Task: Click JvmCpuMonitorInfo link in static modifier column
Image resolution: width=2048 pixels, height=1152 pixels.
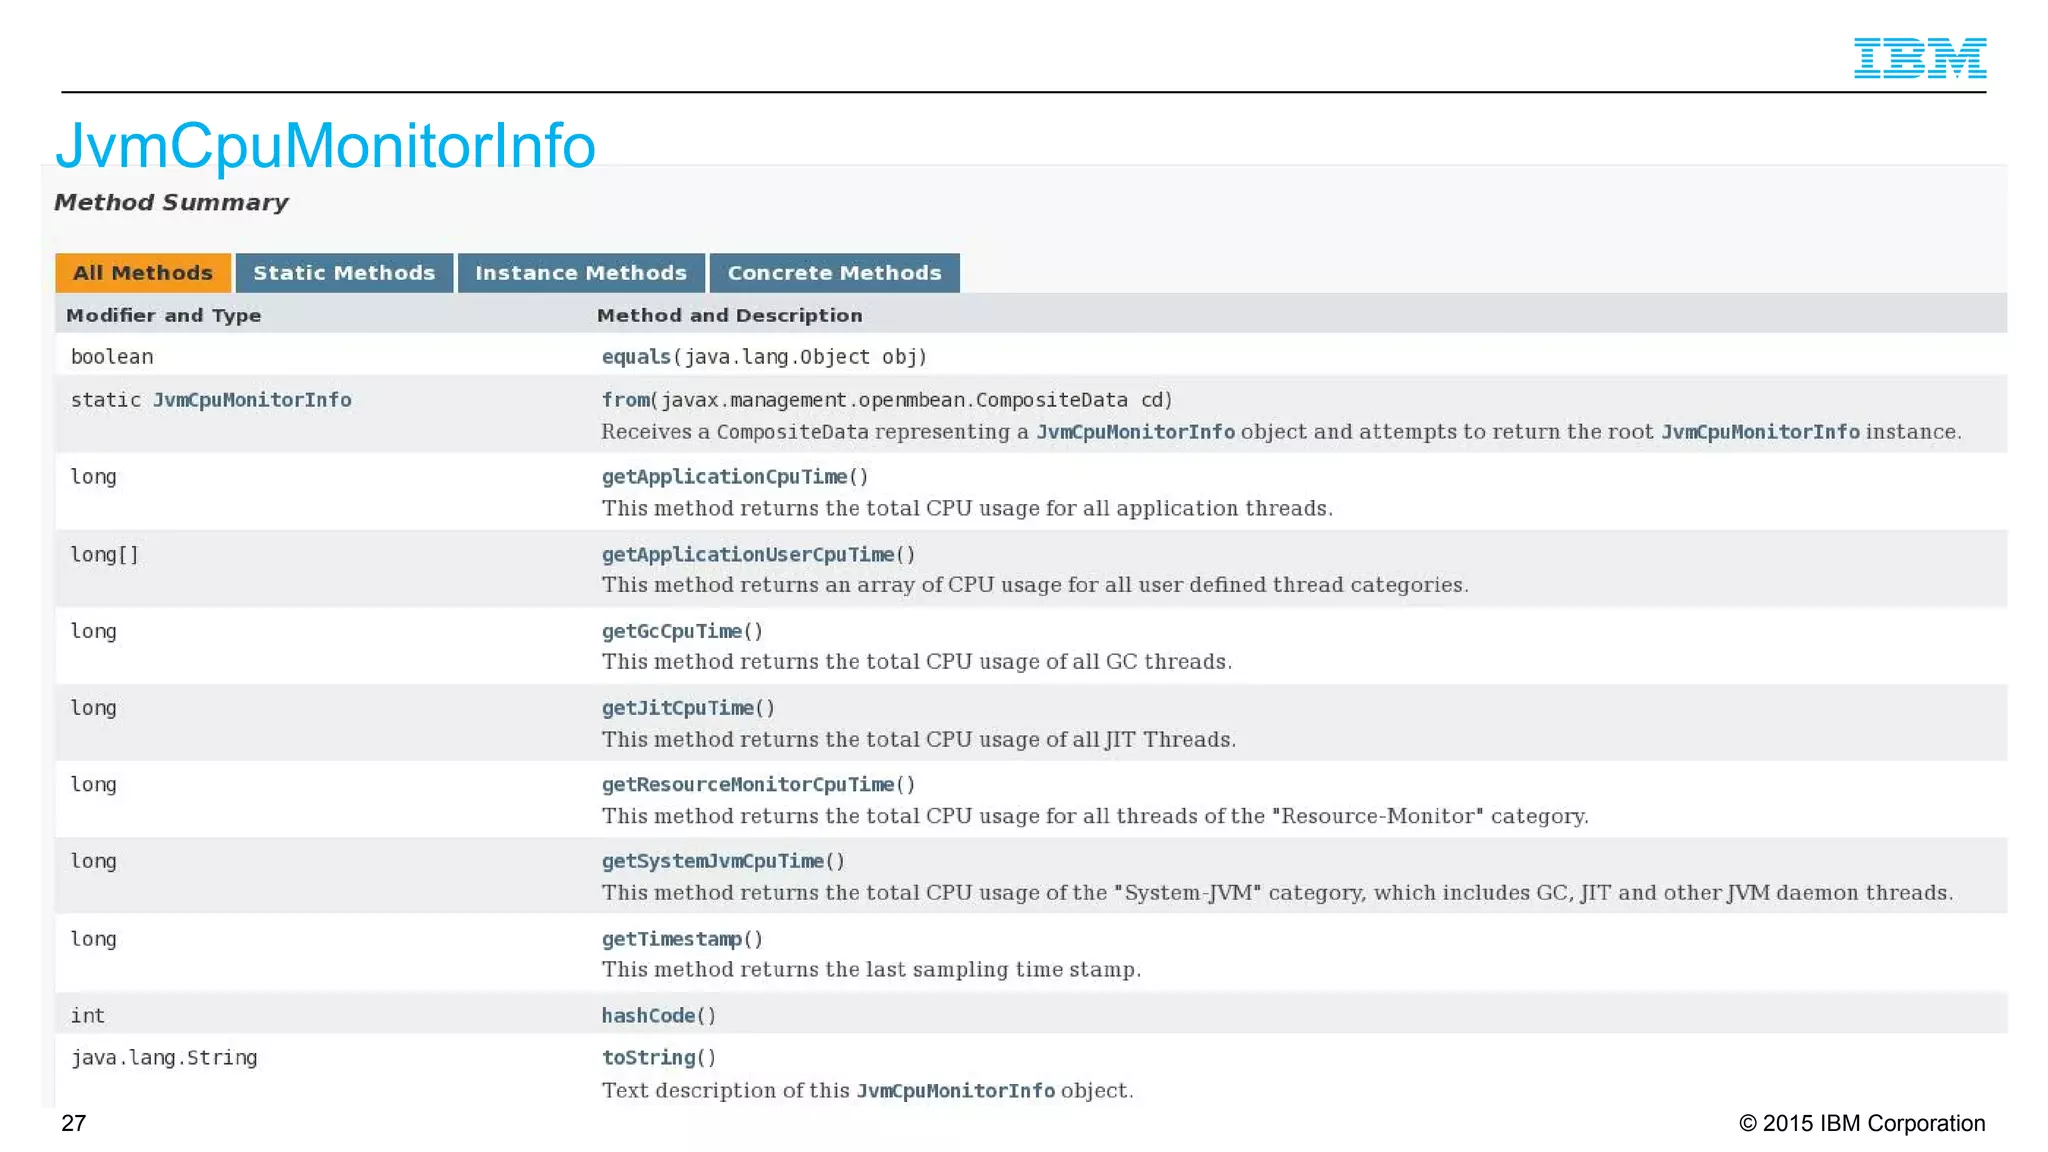Action: (252, 400)
